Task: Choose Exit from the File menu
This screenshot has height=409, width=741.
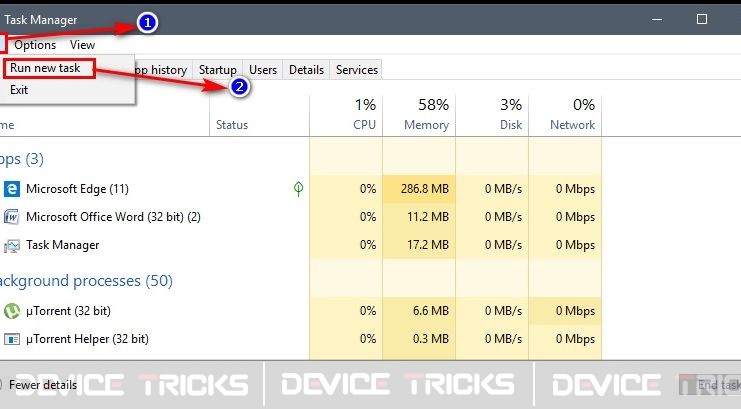Action: coord(19,90)
